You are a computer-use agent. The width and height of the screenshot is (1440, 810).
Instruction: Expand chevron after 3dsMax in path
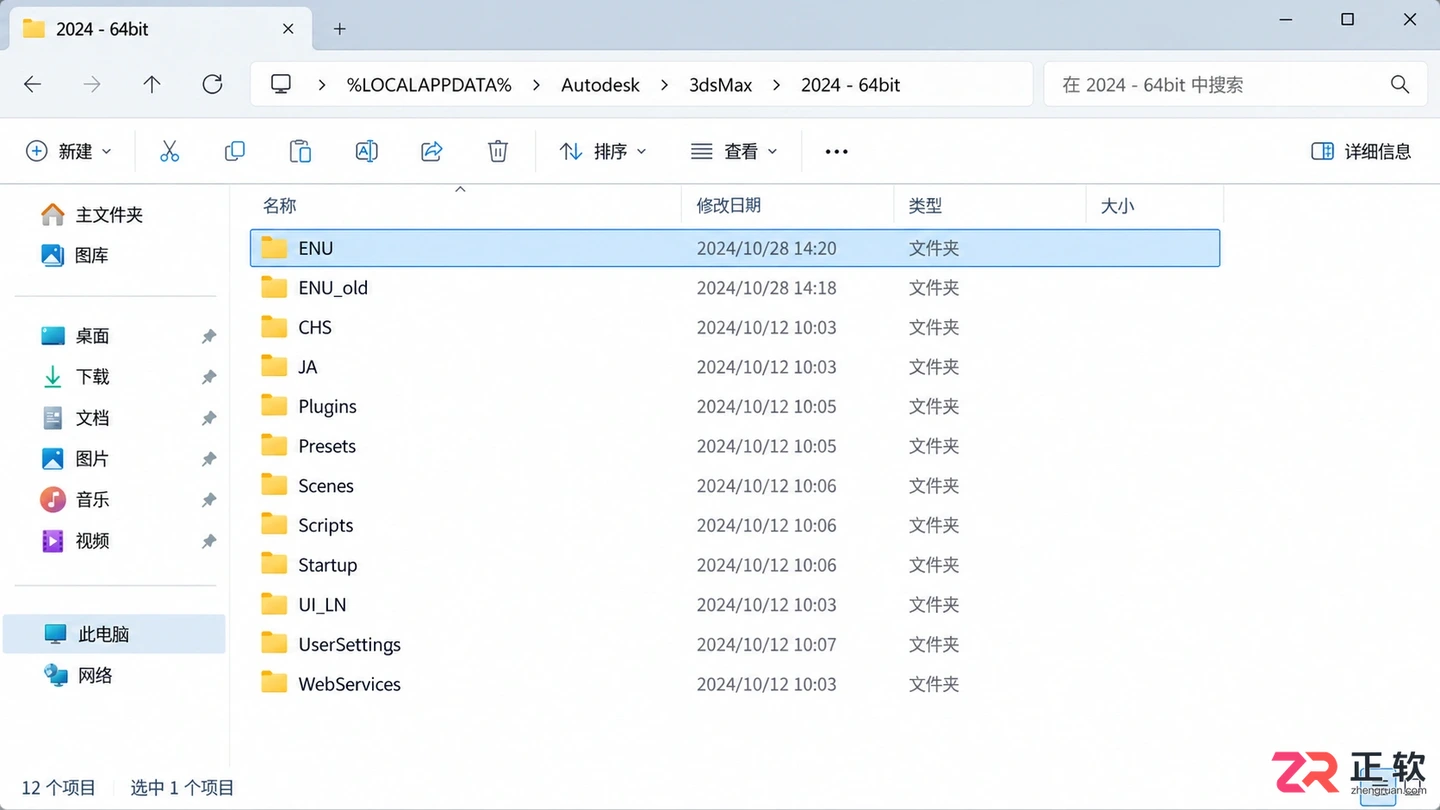click(777, 85)
